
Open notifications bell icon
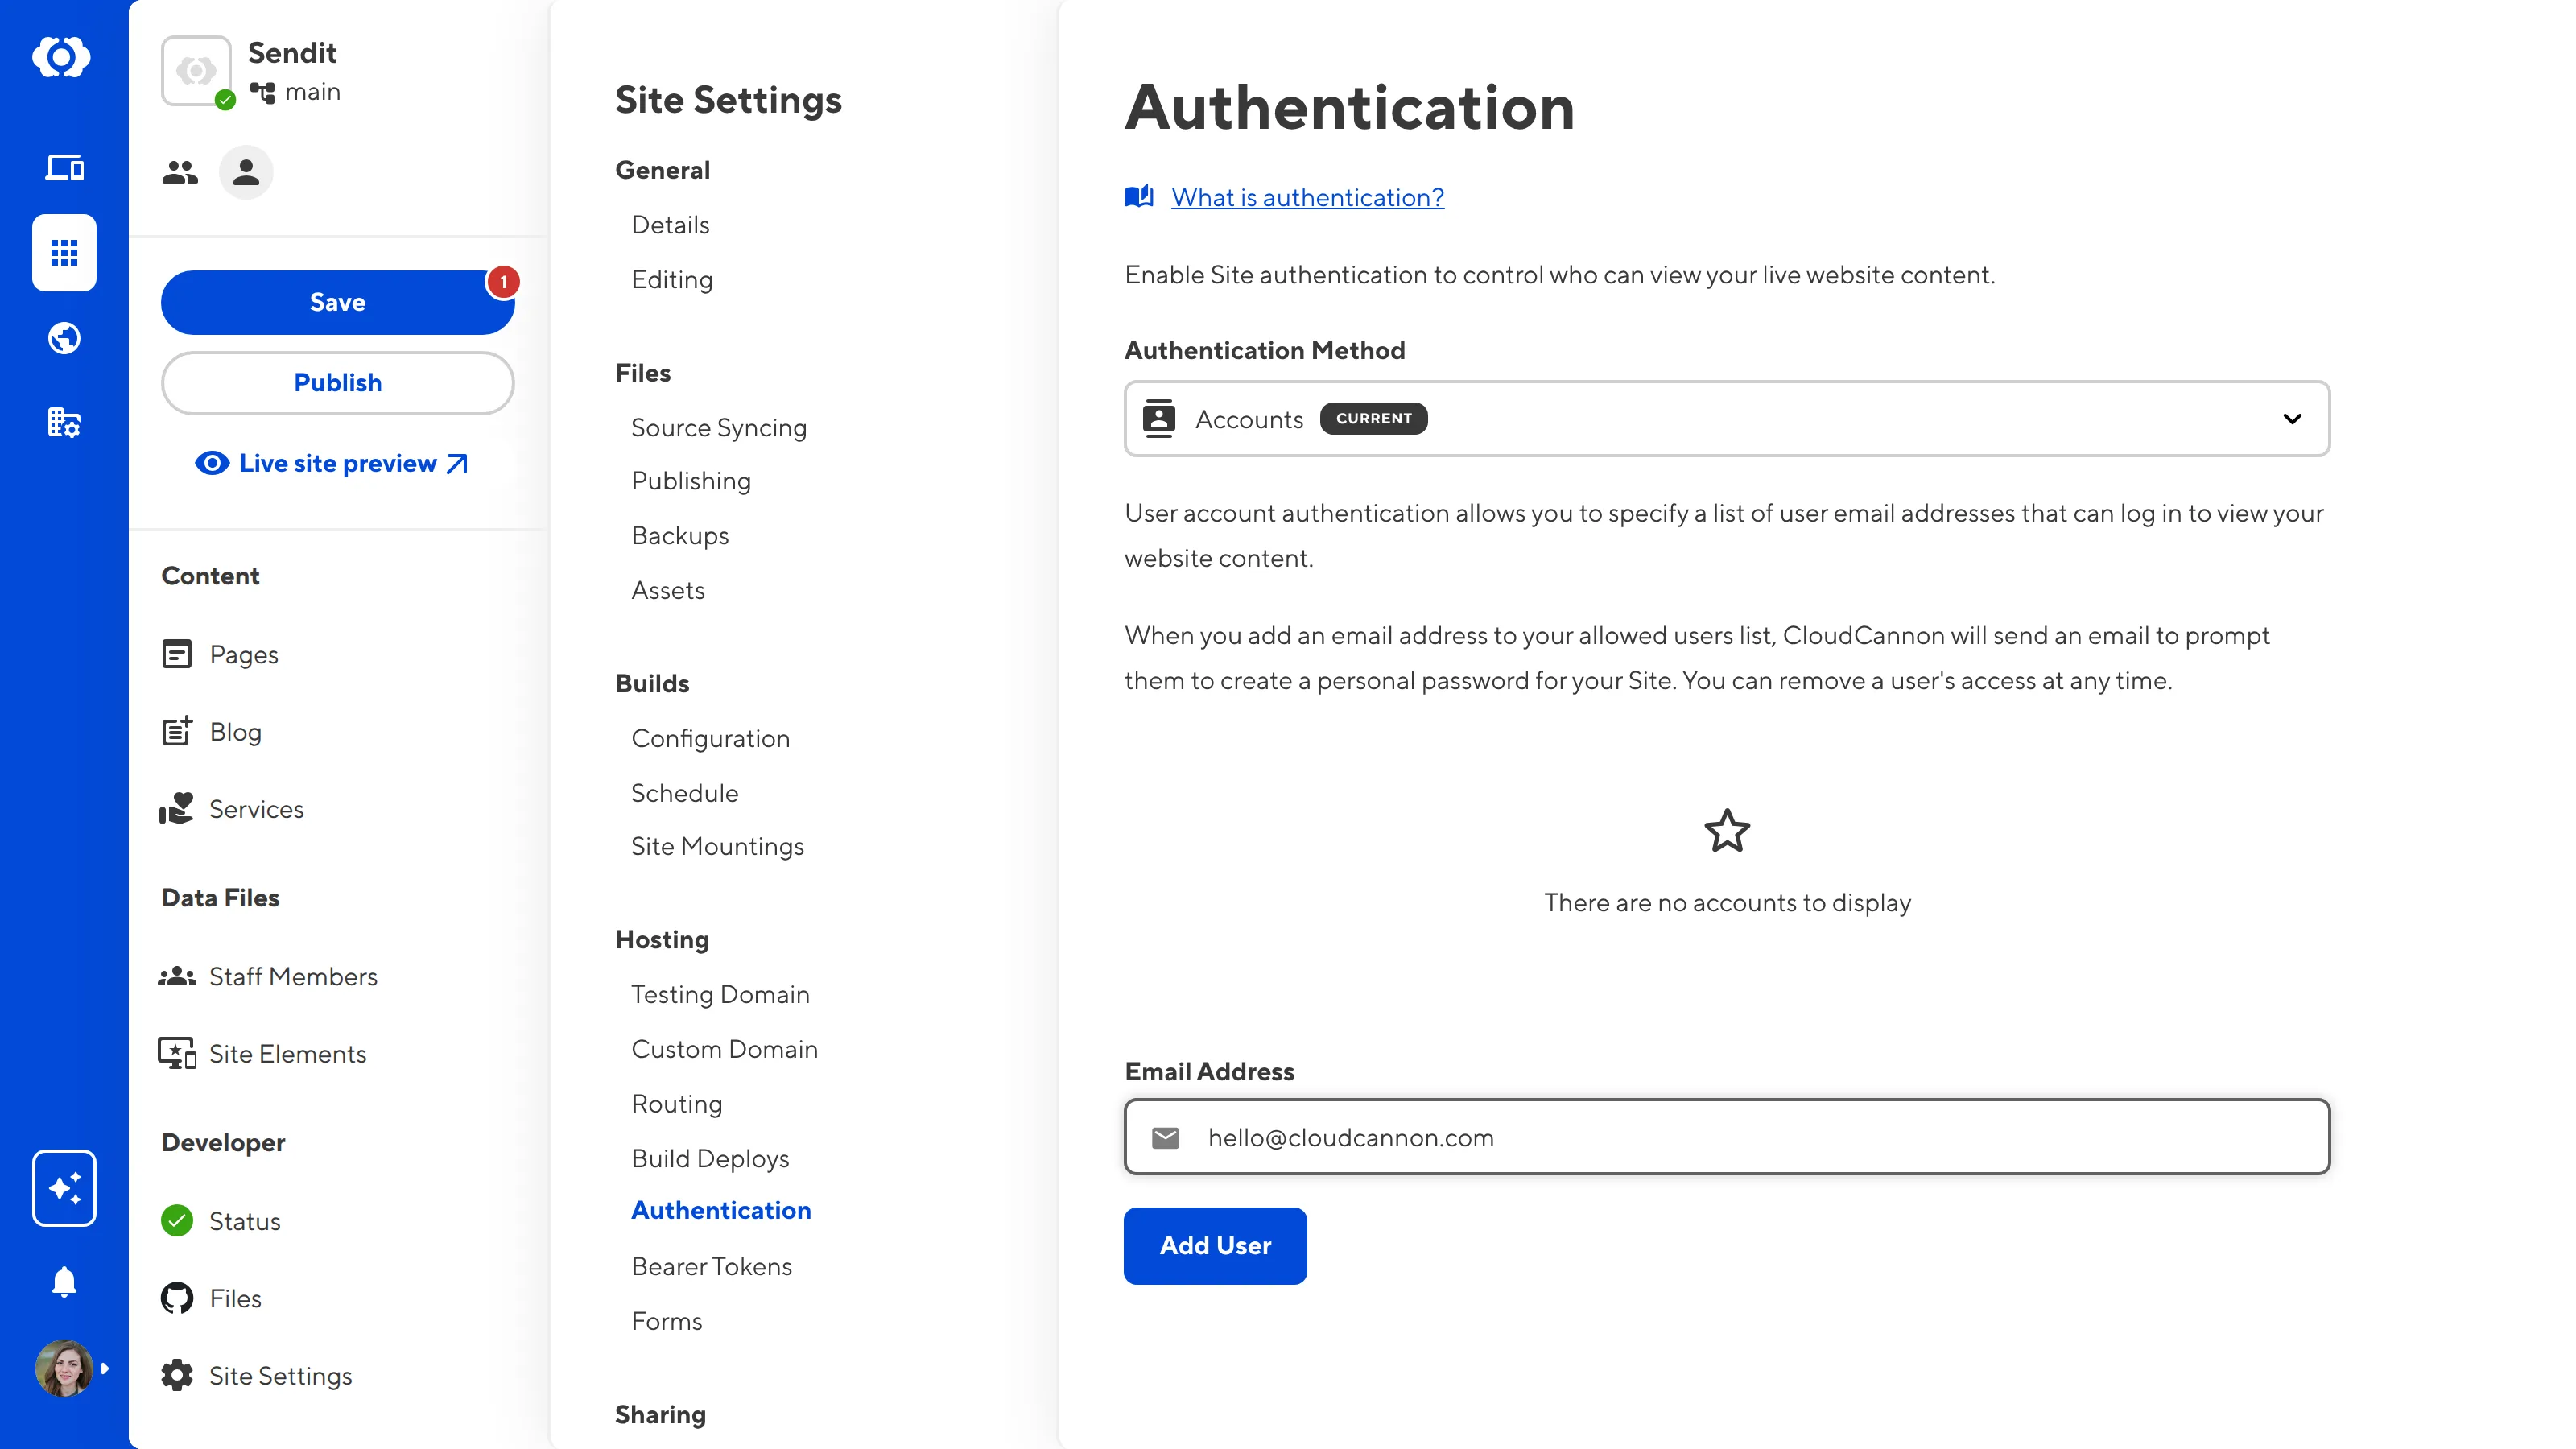[64, 1281]
